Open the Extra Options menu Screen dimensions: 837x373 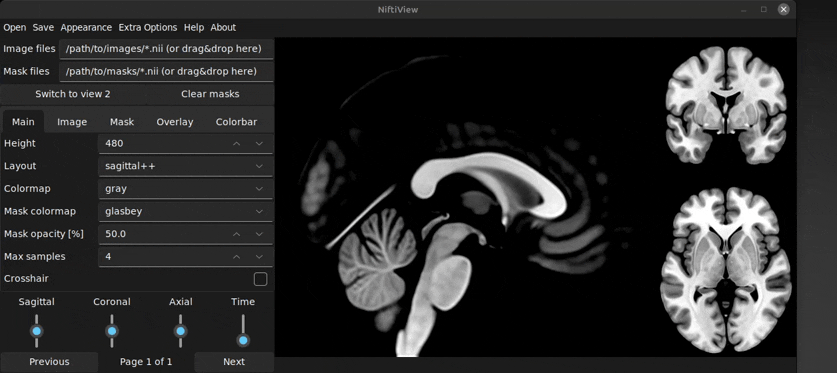coord(147,27)
